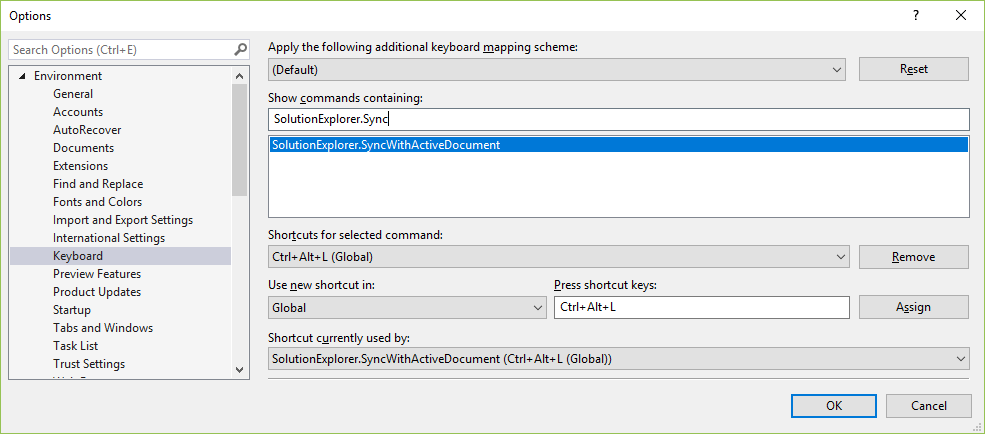Expand the Shortcut currently used by dropdown
Image resolution: width=985 pixels, height=434 pixels.
(961, 358)
